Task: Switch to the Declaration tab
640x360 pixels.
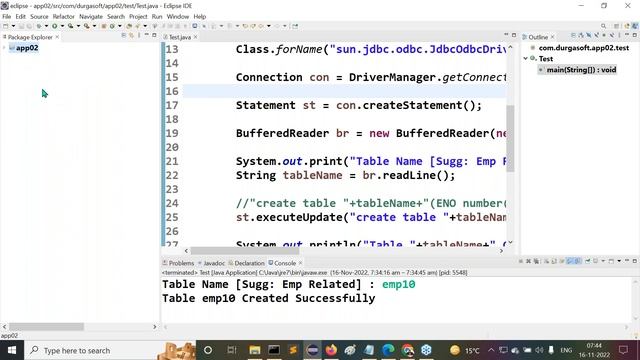Action: pos(247,263)
